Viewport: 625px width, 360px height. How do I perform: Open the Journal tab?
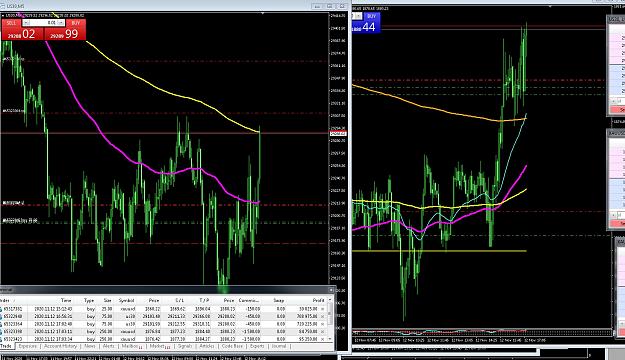279,346
